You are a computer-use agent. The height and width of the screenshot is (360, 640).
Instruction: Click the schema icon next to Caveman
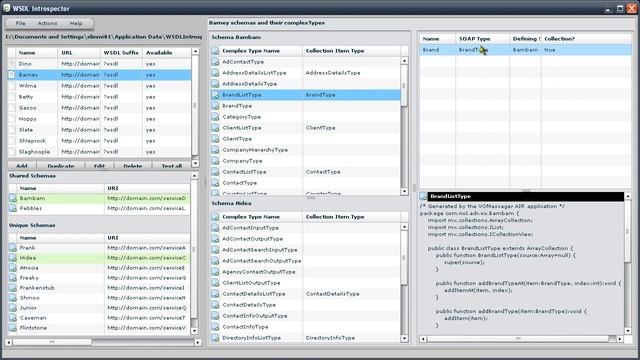click(13, 318)
